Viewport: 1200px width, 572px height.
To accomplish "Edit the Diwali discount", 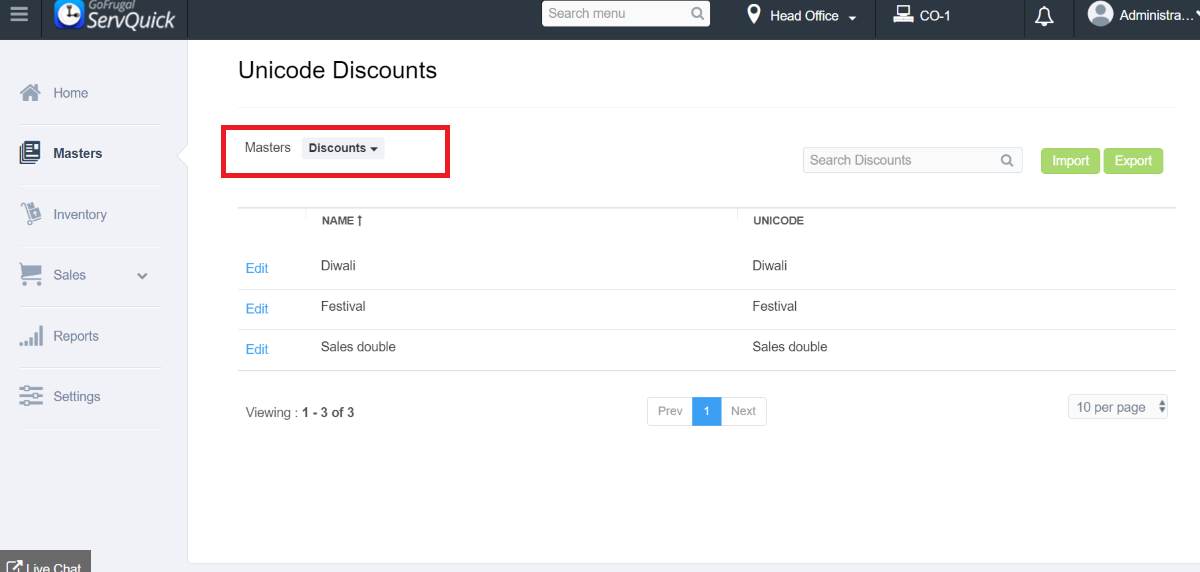I will (x=257, y=268).
